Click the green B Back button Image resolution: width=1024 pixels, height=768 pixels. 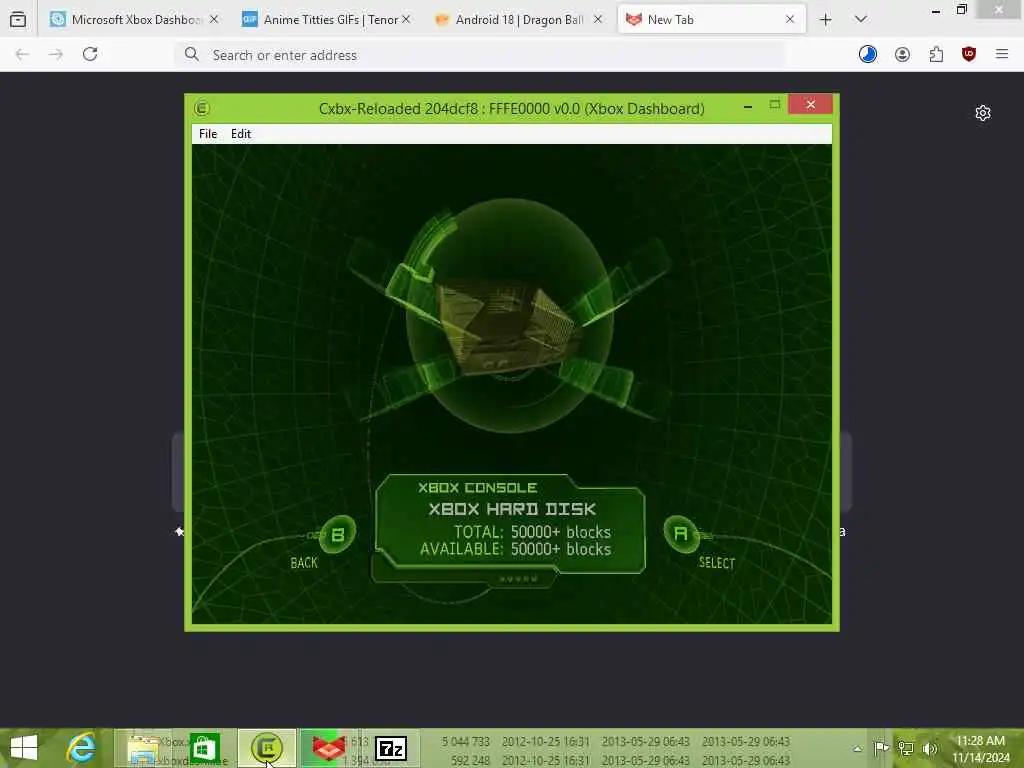[338, 534]
